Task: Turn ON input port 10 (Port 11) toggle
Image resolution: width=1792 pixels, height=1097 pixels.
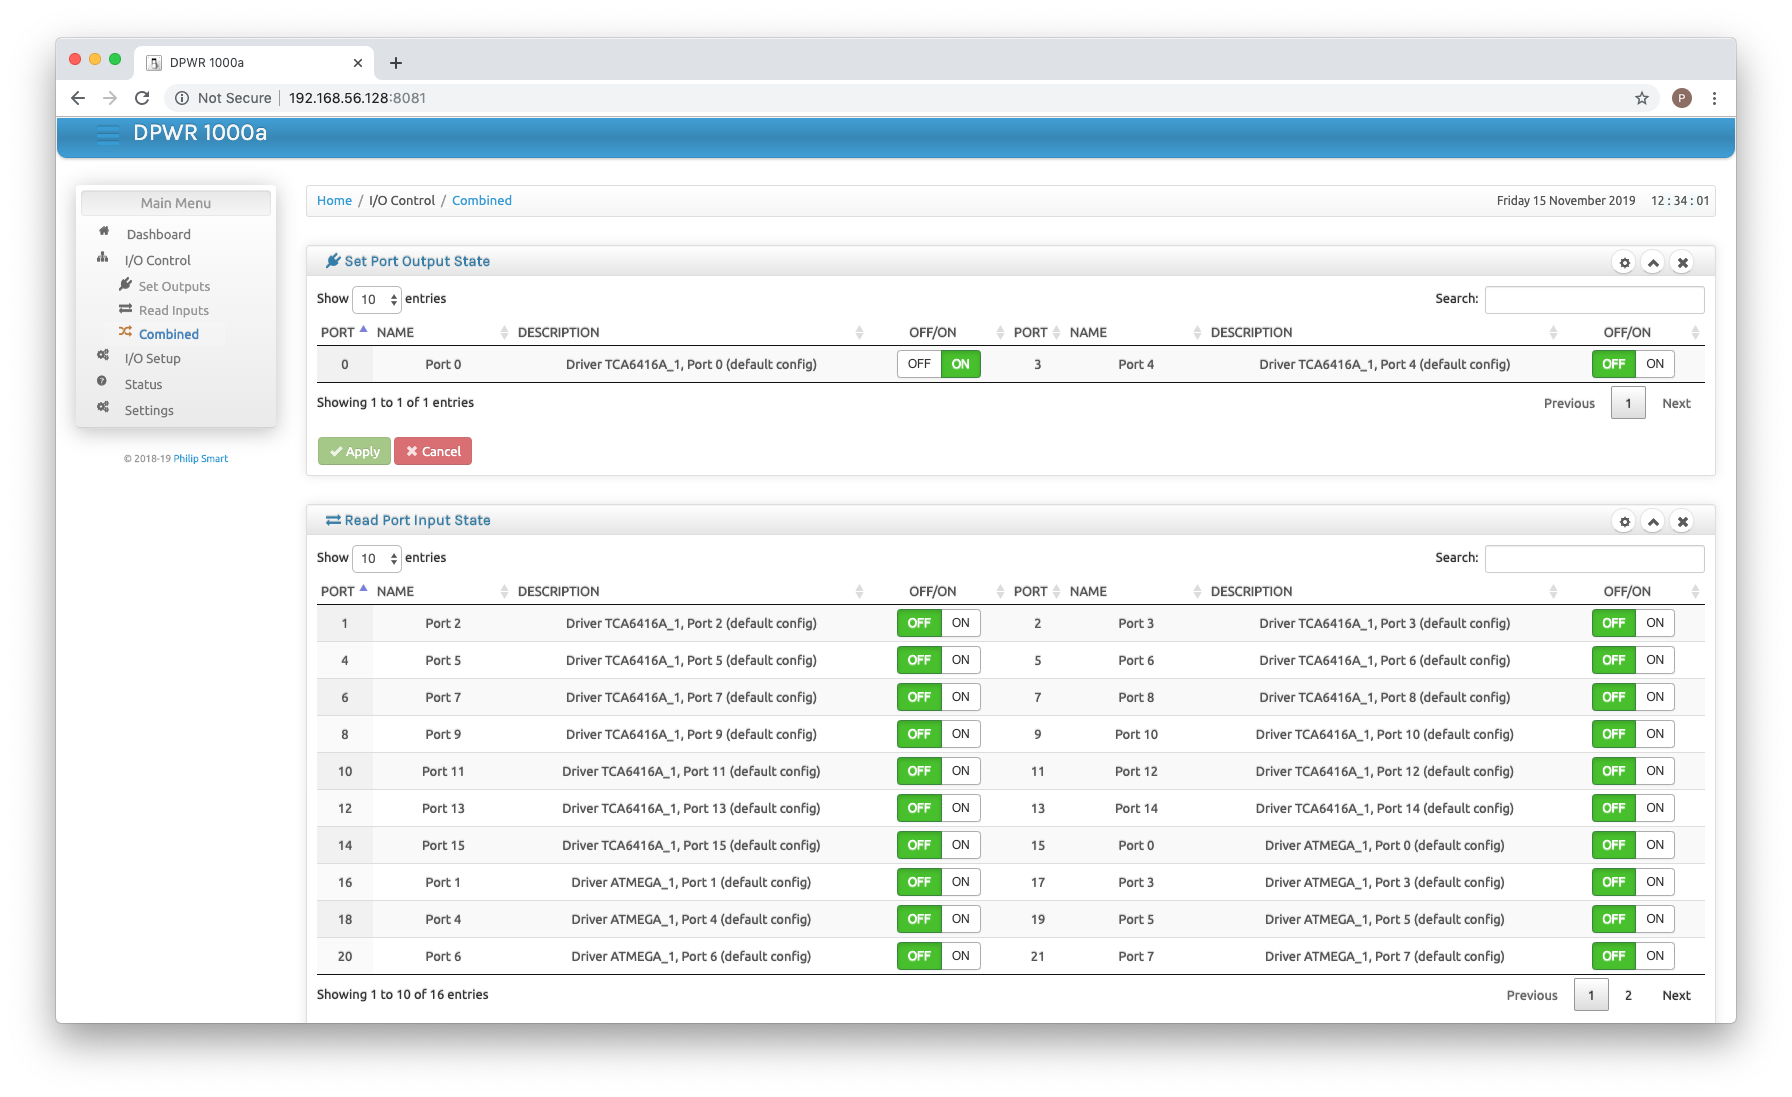Action: coord(960,771)
